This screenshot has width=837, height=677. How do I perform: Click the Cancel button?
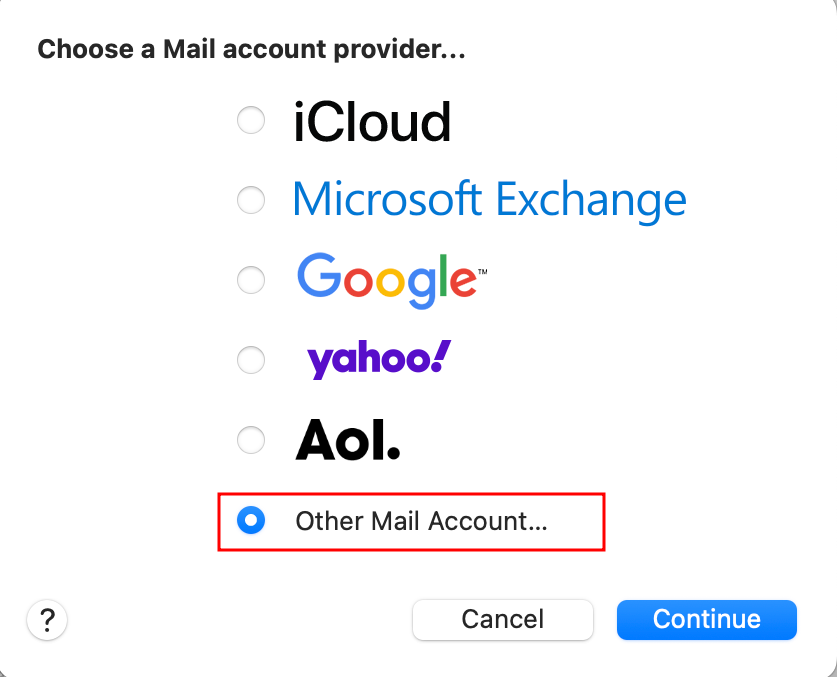(503, 620)
